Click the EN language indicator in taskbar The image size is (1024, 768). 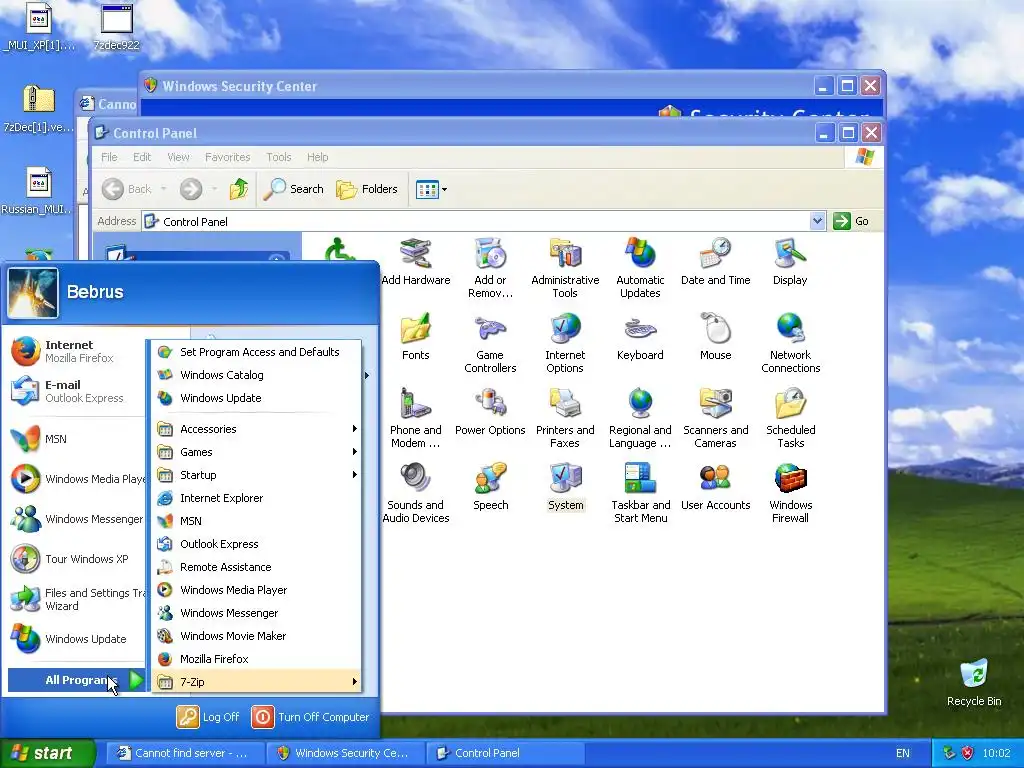pos(903,753)
